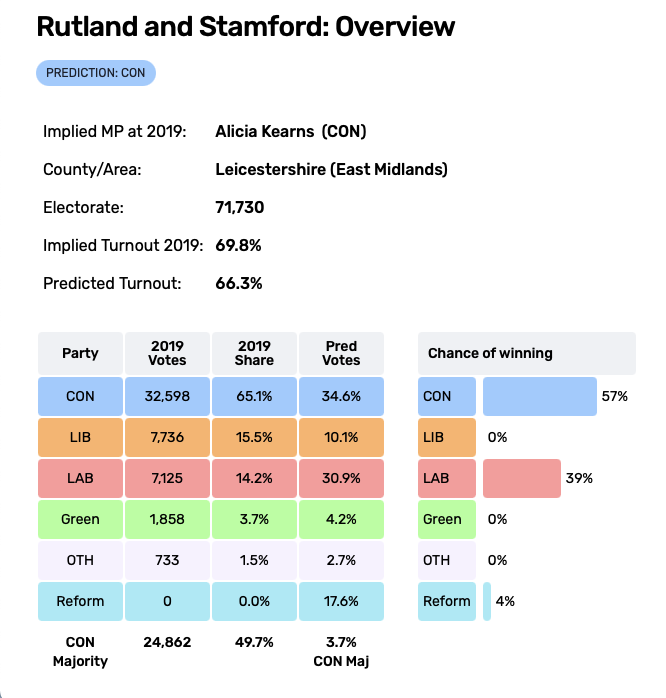The height and width of the screenshot is (698, 666).
Task: Select the 2019 Share column header
Action: [254, 353]
